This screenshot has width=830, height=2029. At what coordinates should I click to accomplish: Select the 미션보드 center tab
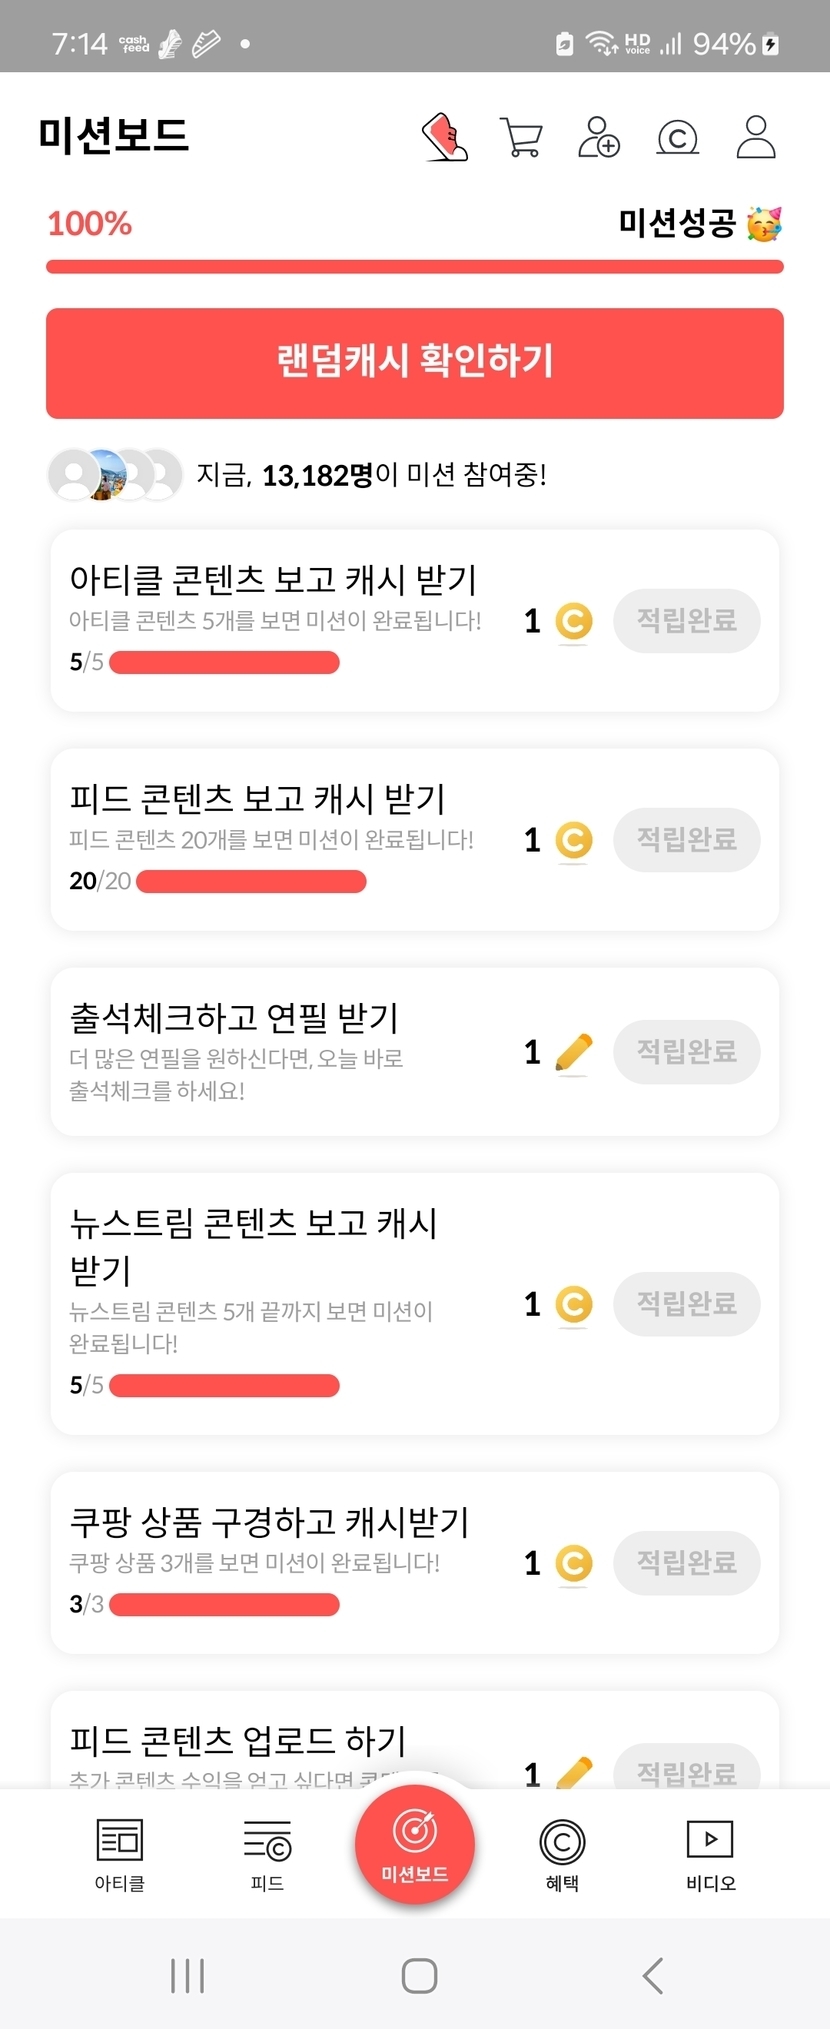click(x=415, y=1845)
